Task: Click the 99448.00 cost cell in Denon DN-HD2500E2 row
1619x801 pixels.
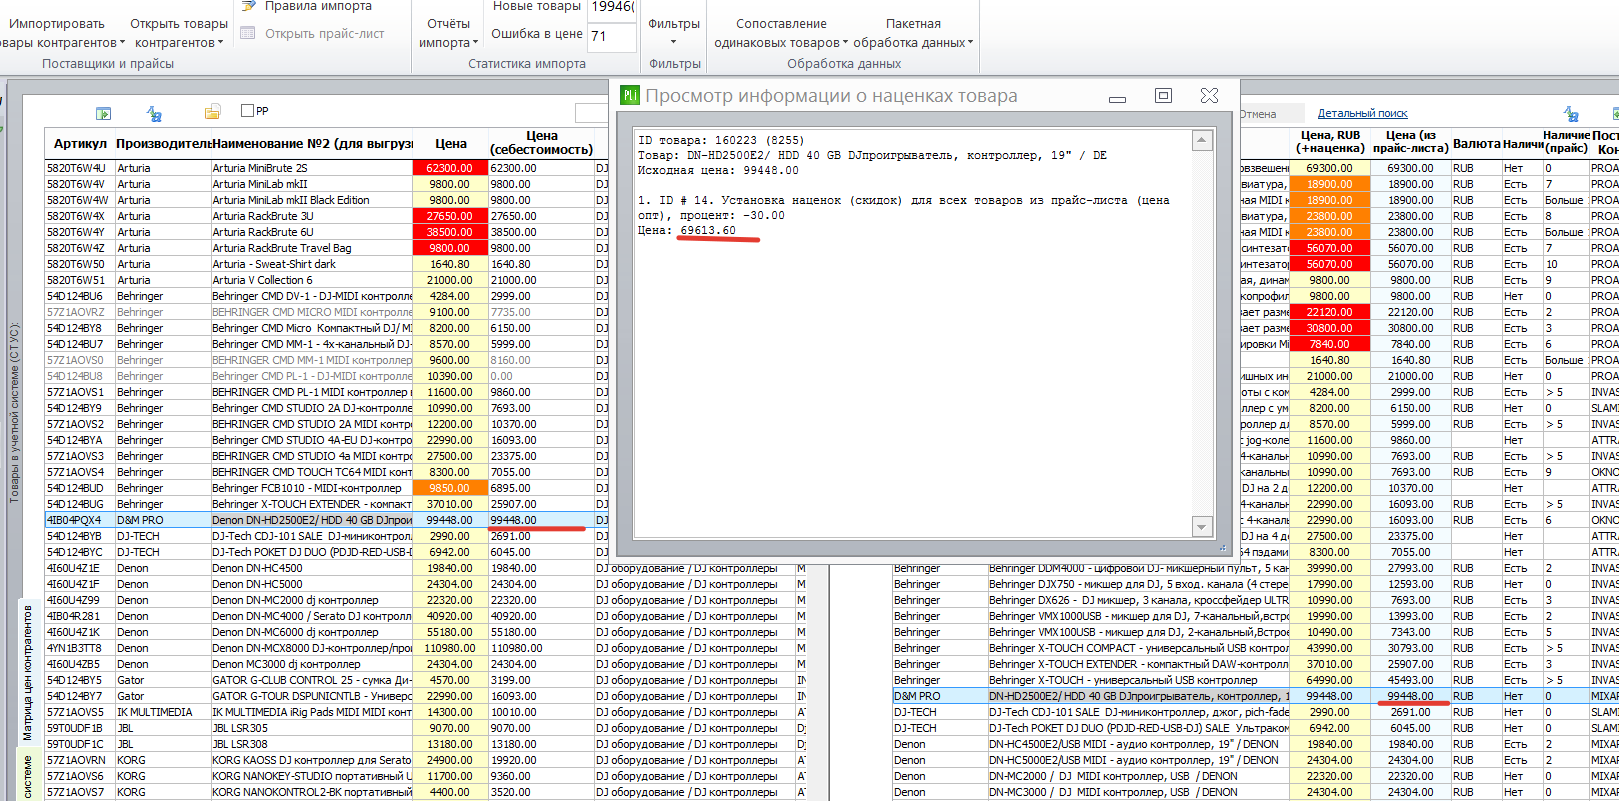Action: [540, 520]
